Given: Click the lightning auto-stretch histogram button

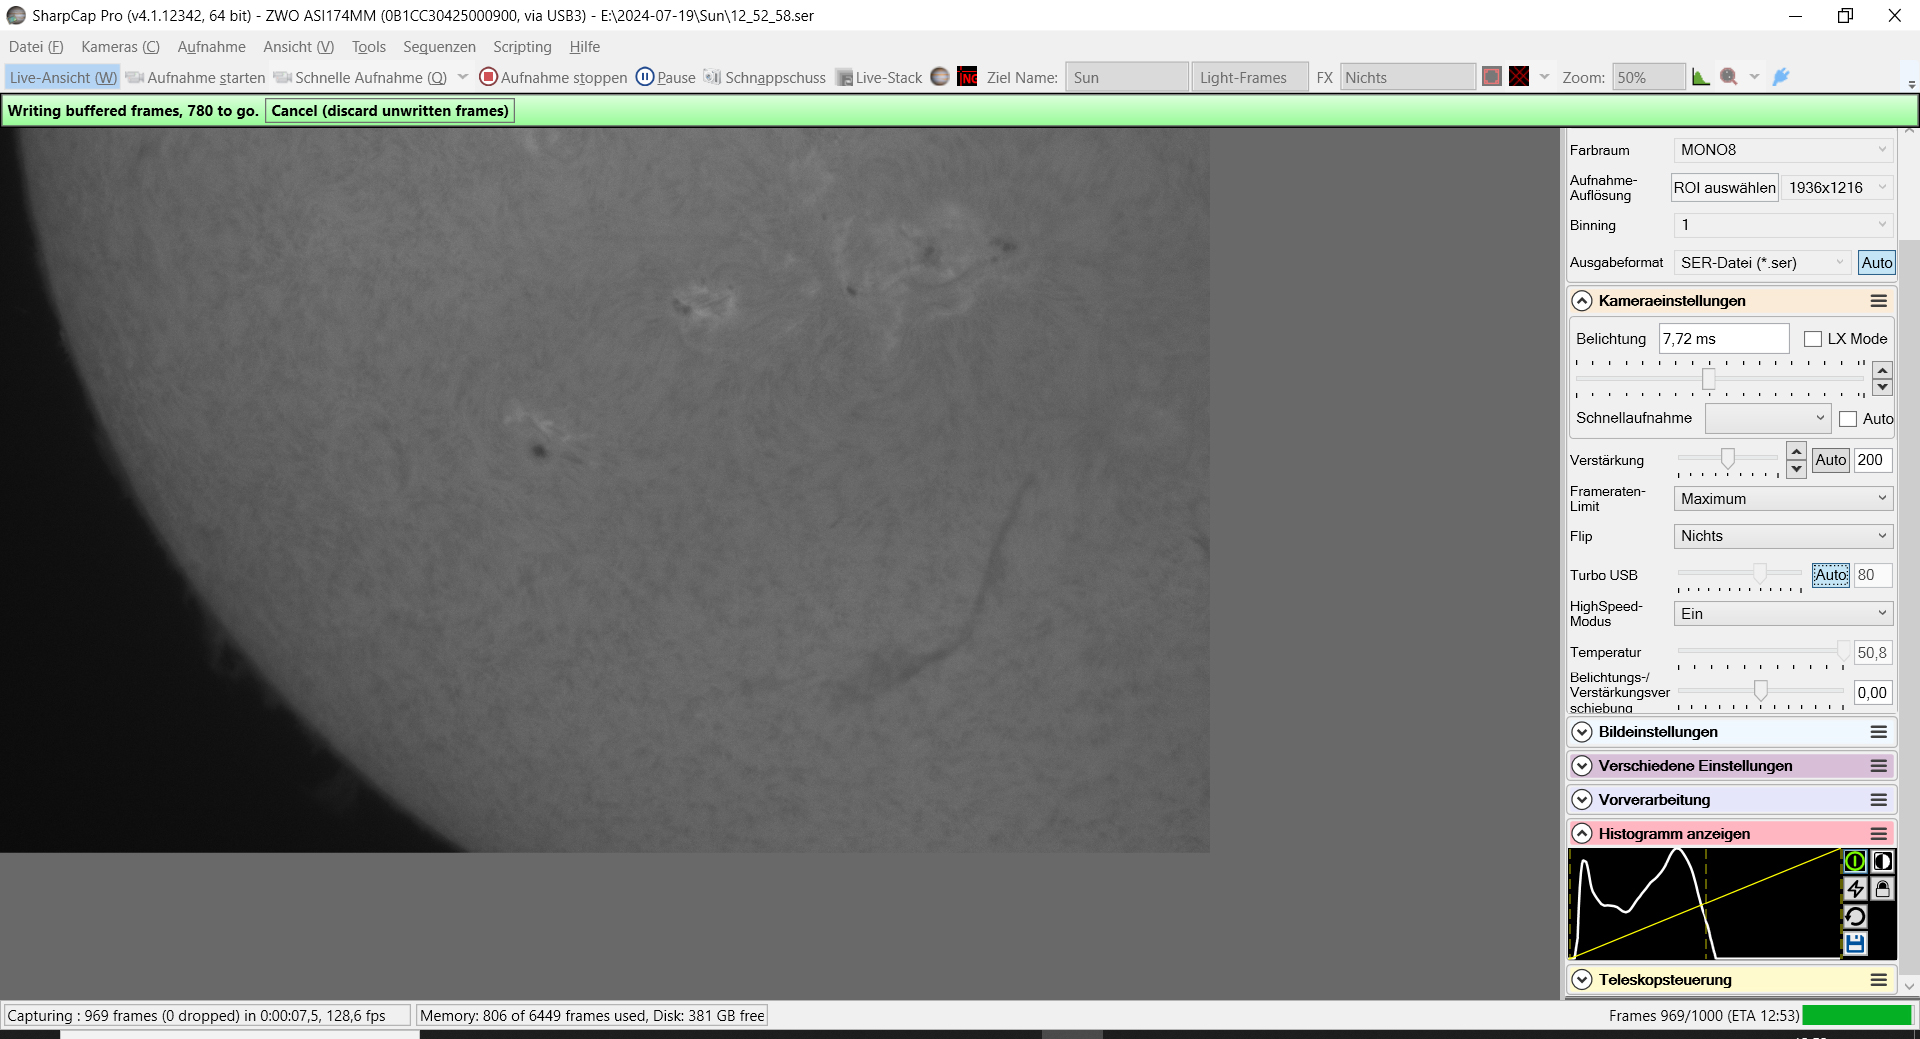Looking at the screenshot, I should (x=1855, y=889).
